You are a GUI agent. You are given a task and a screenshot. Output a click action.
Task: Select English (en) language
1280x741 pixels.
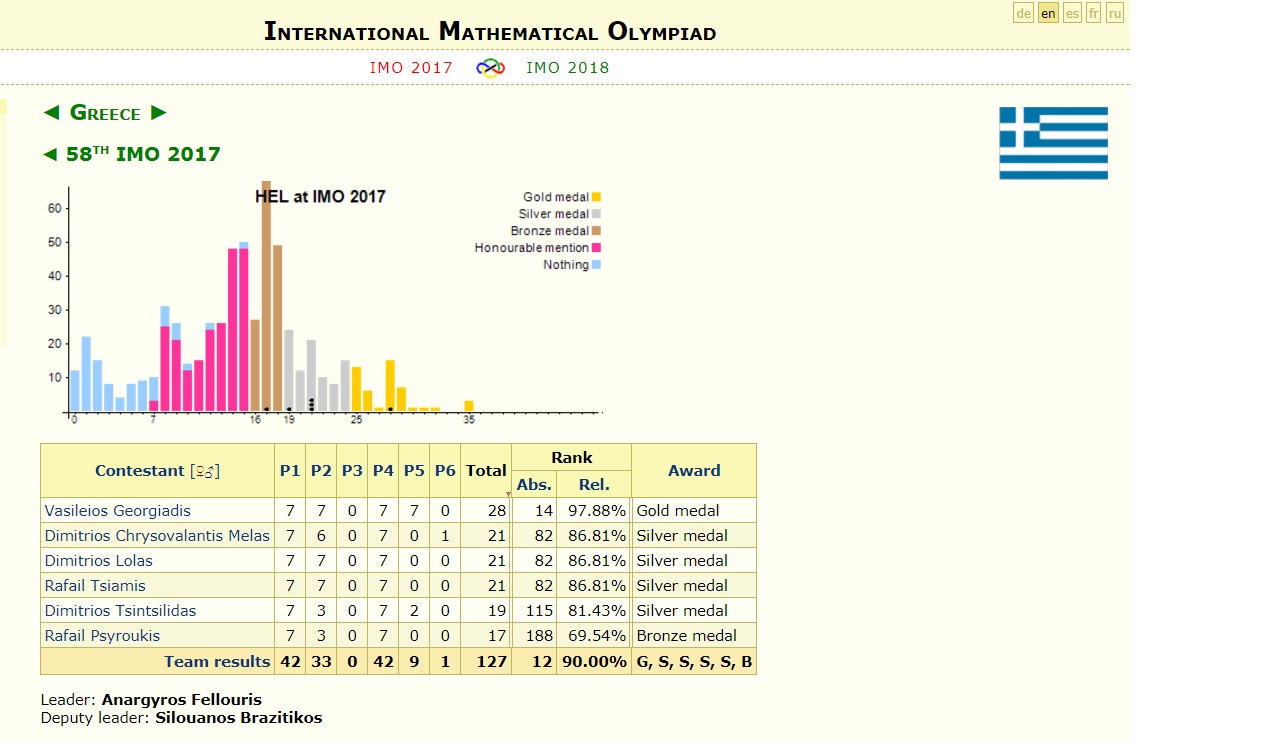tap(1048, 13)
